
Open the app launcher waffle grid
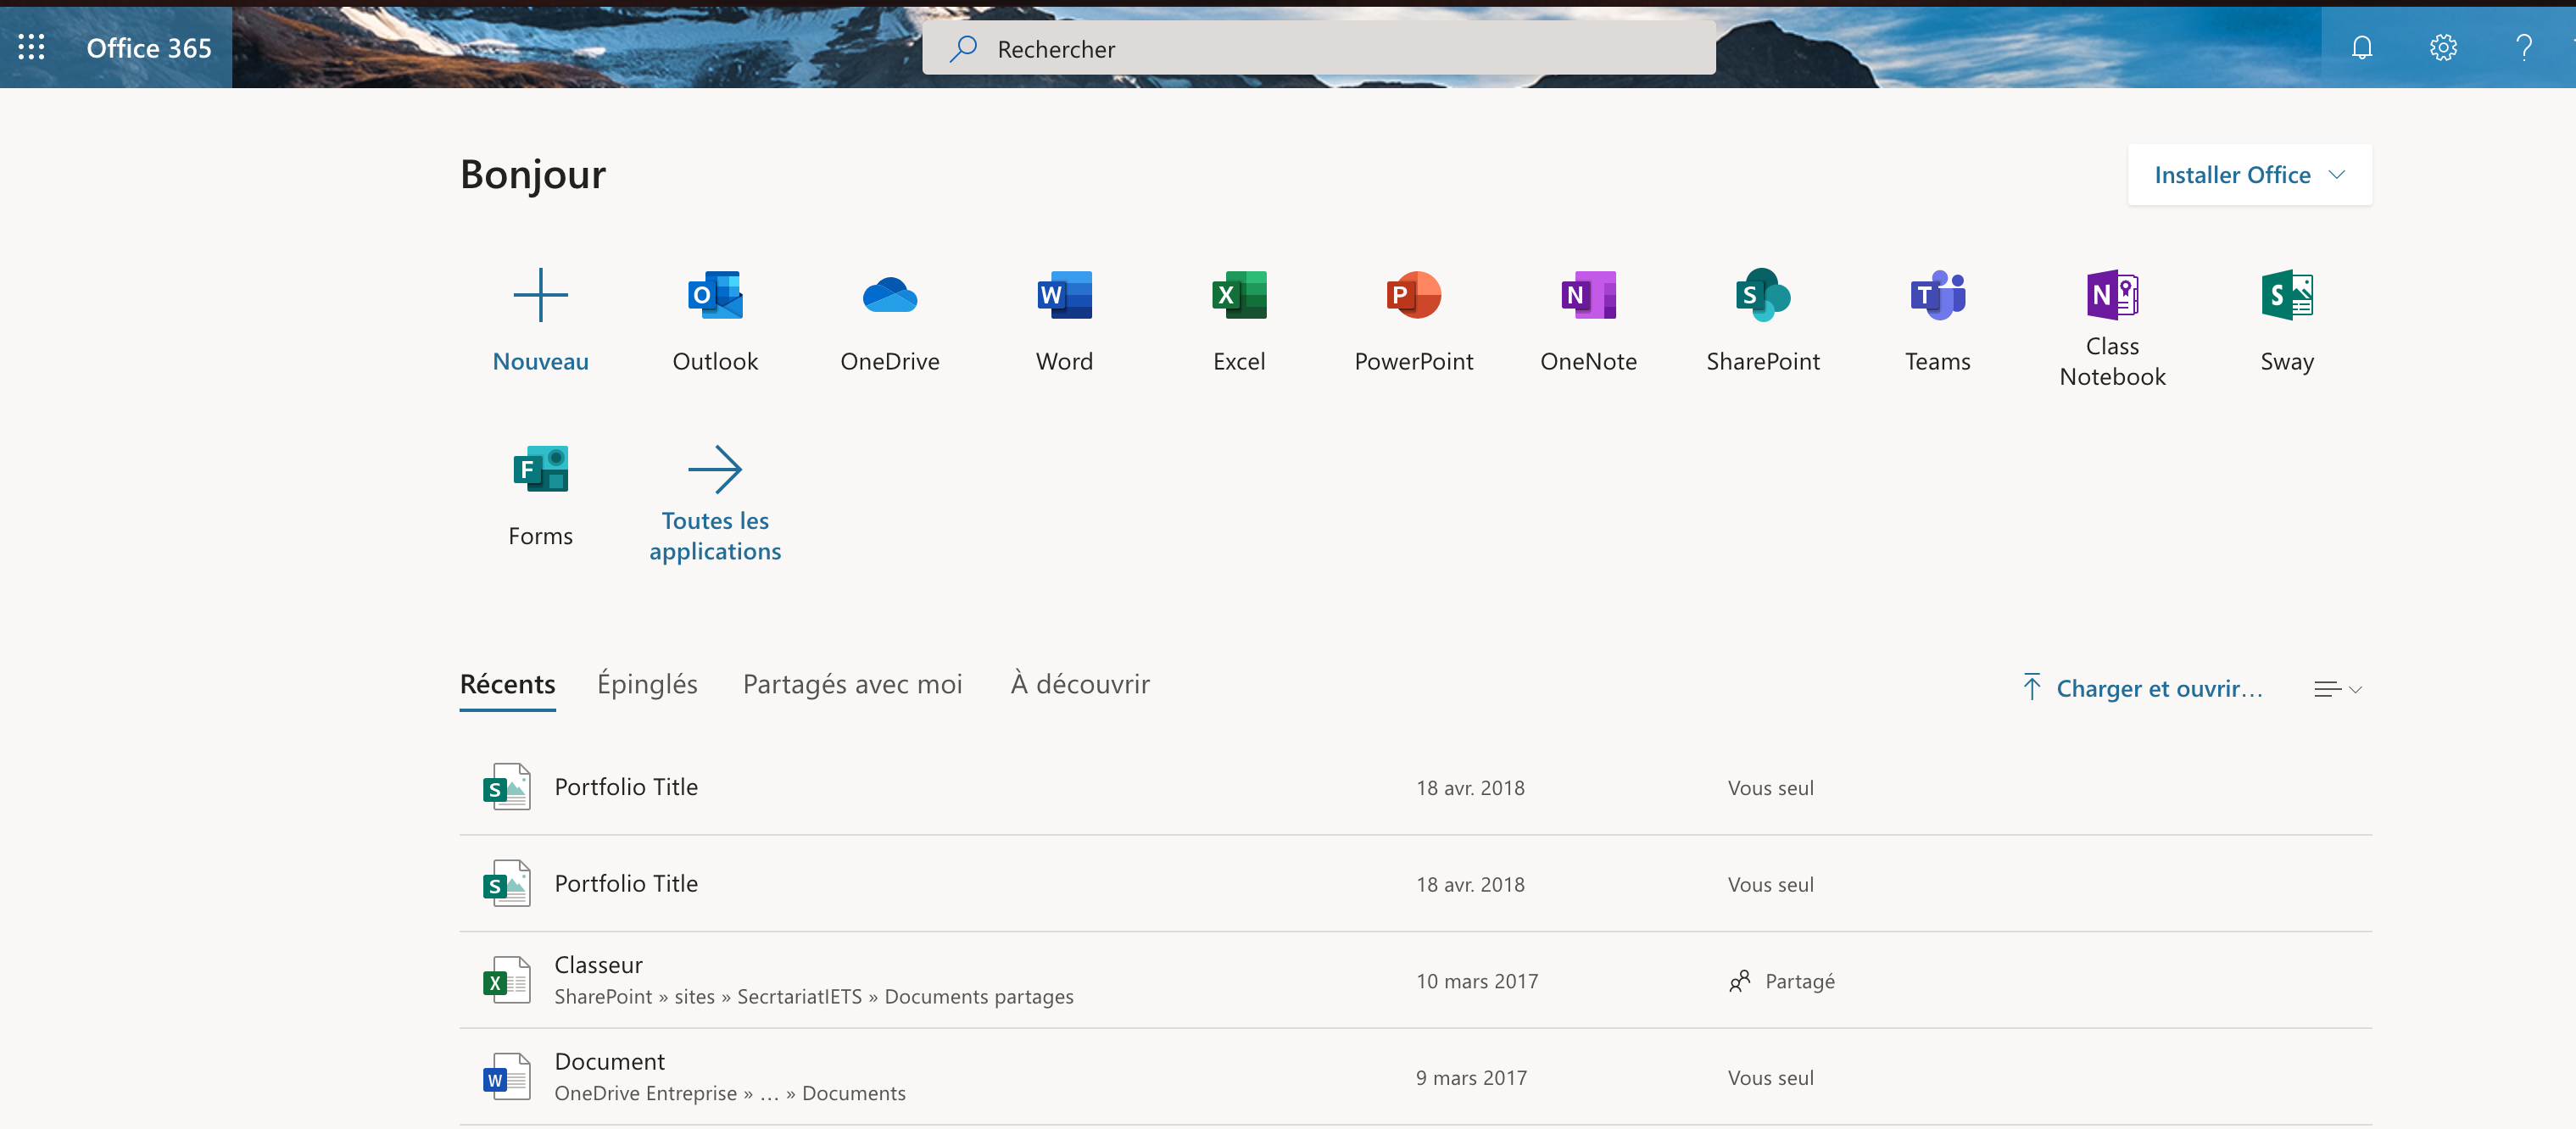[x=32, y=47]
